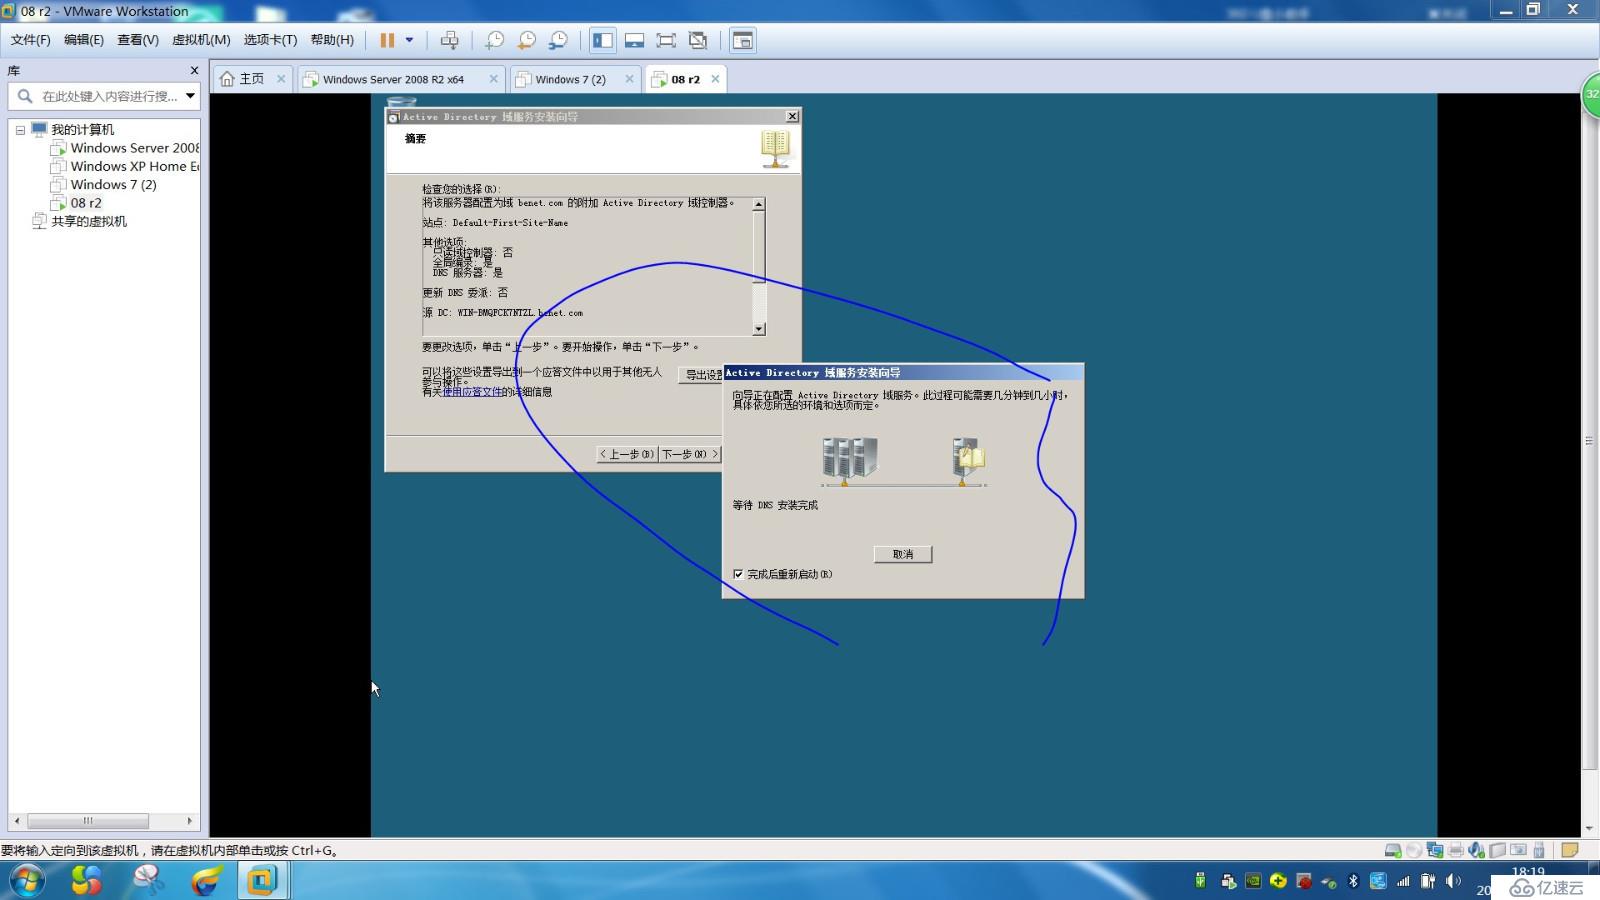The image size is (1600, 900).
Task: Click 下一步(N) button in the wizard
Action: pyautogui.click(x=690, y=454)
